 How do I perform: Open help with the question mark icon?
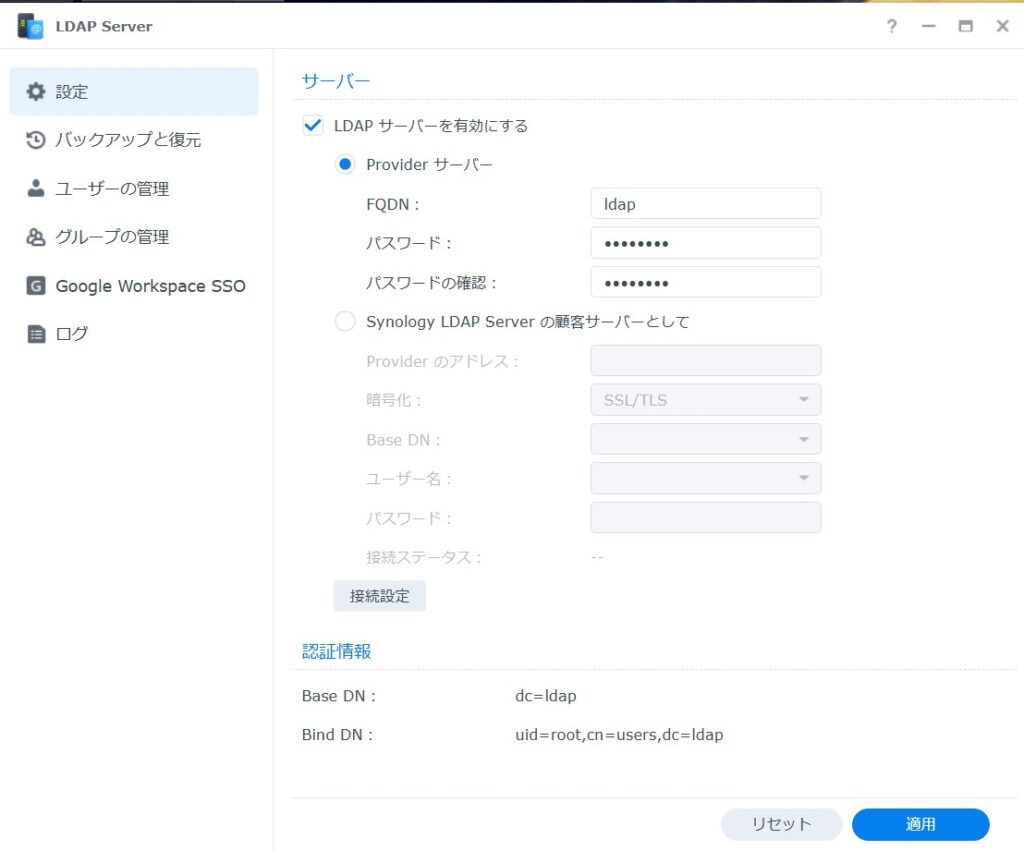[x=891, y=26]
